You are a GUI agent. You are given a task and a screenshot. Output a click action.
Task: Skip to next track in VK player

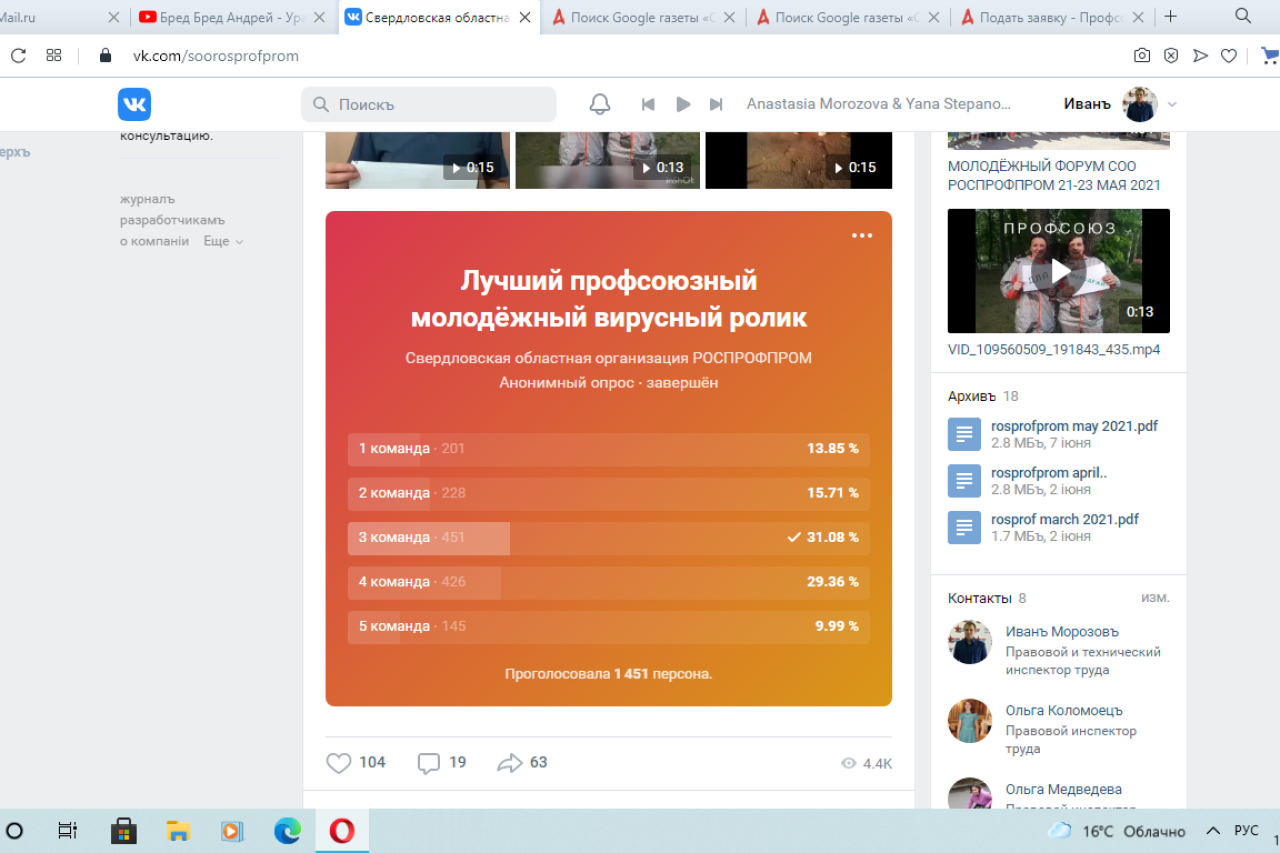(x=716, y=104)
